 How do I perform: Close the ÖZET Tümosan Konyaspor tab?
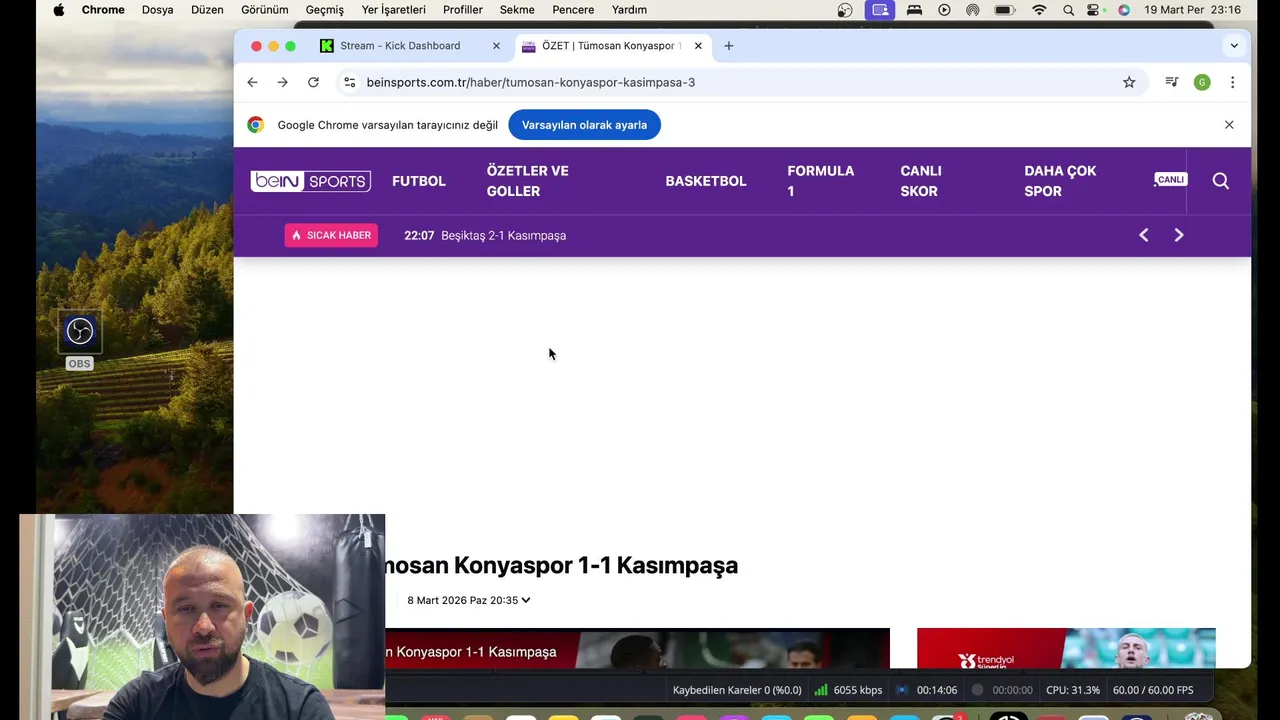click(x=698, y=46)
